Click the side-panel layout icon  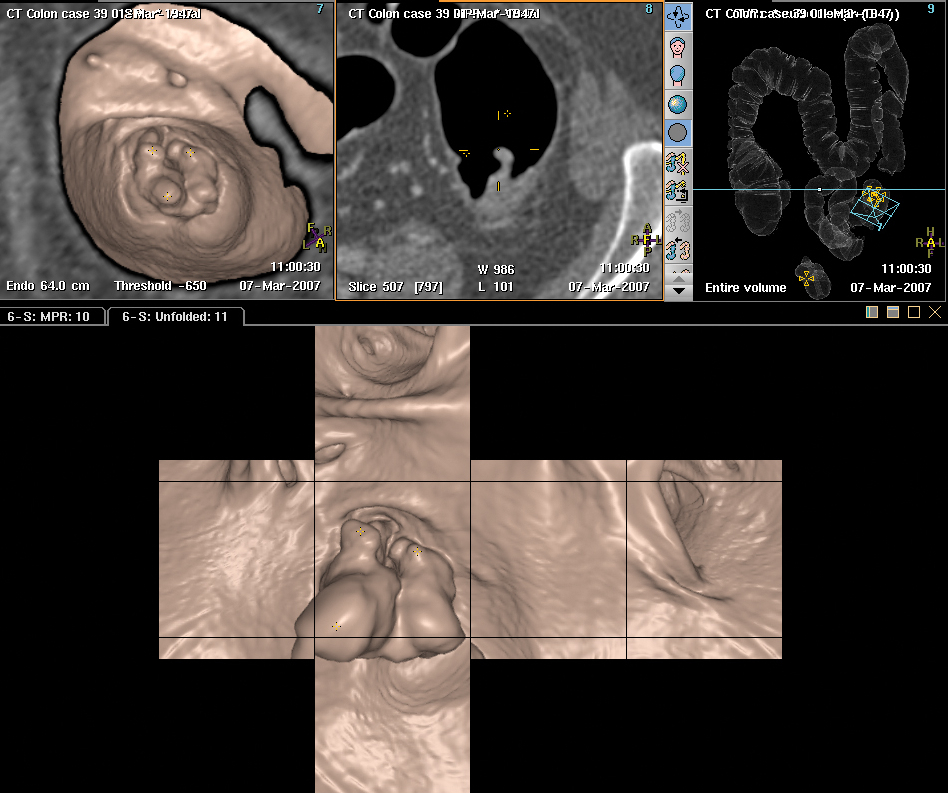[x=873, y=313]
